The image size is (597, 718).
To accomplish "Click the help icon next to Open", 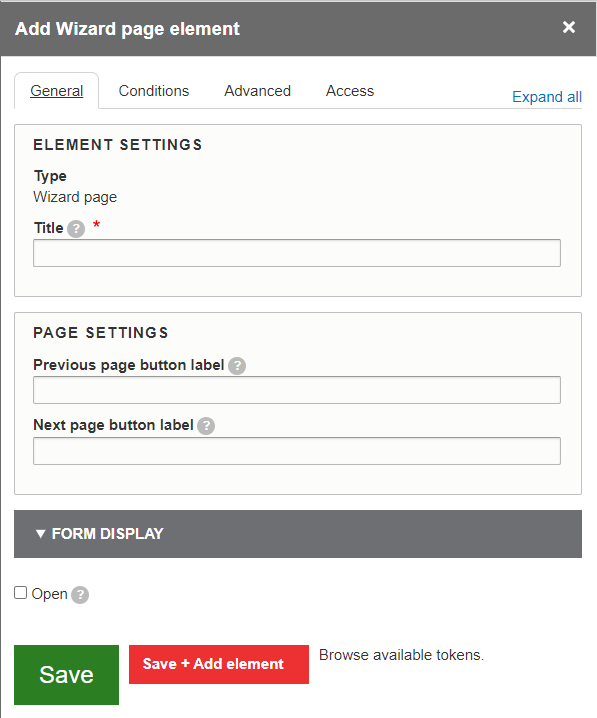I will [x=80, y=595].
